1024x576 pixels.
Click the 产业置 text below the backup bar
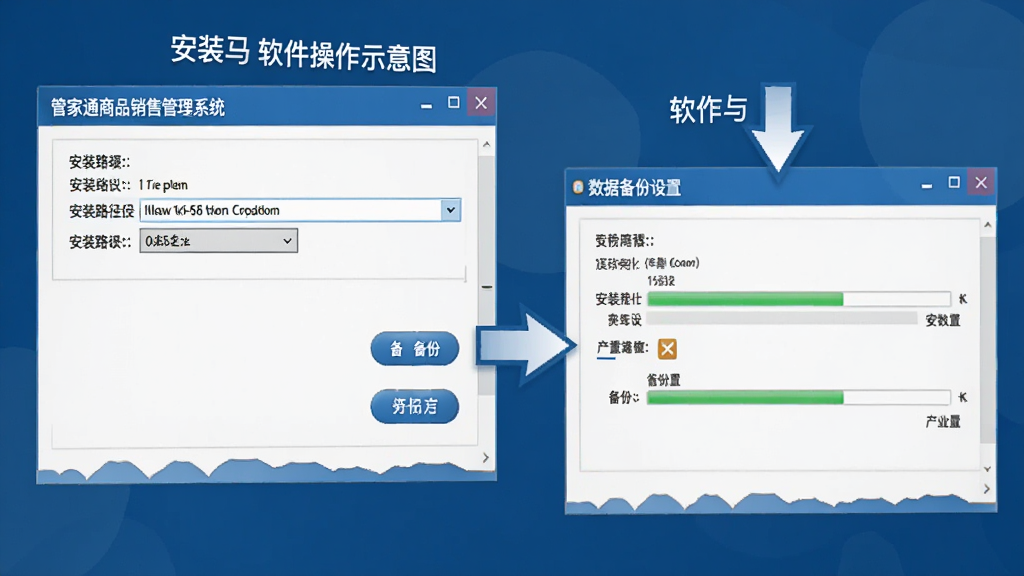[x=943, y=422]
